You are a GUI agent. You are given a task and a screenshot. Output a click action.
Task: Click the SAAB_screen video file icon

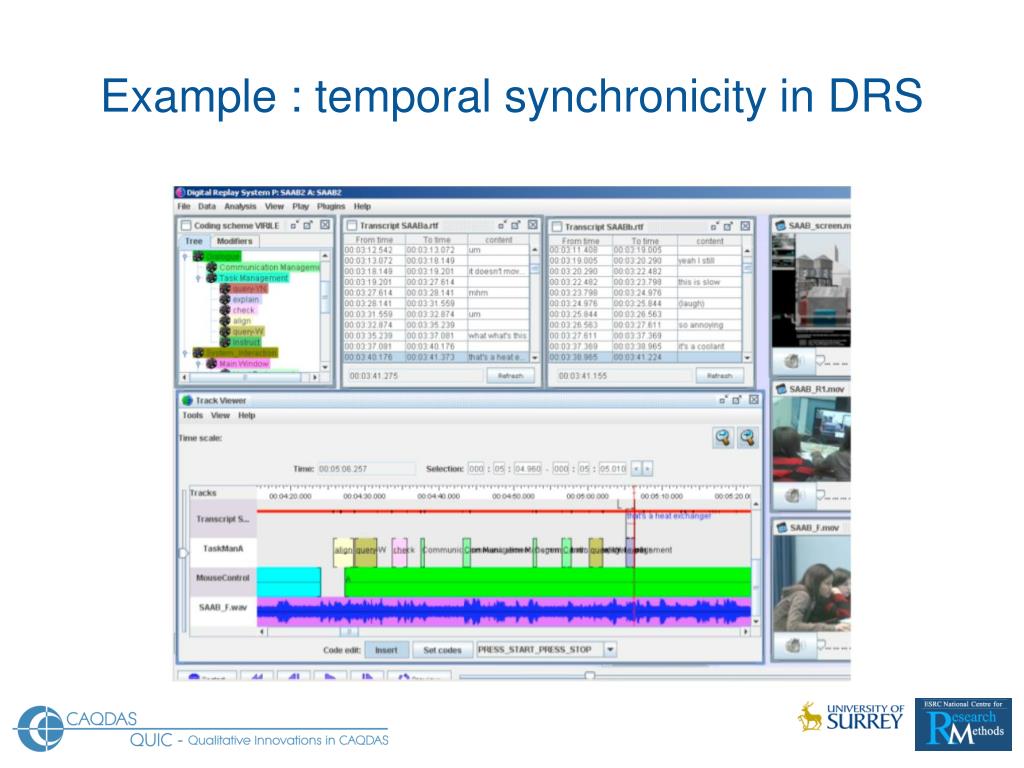point(780,226)
